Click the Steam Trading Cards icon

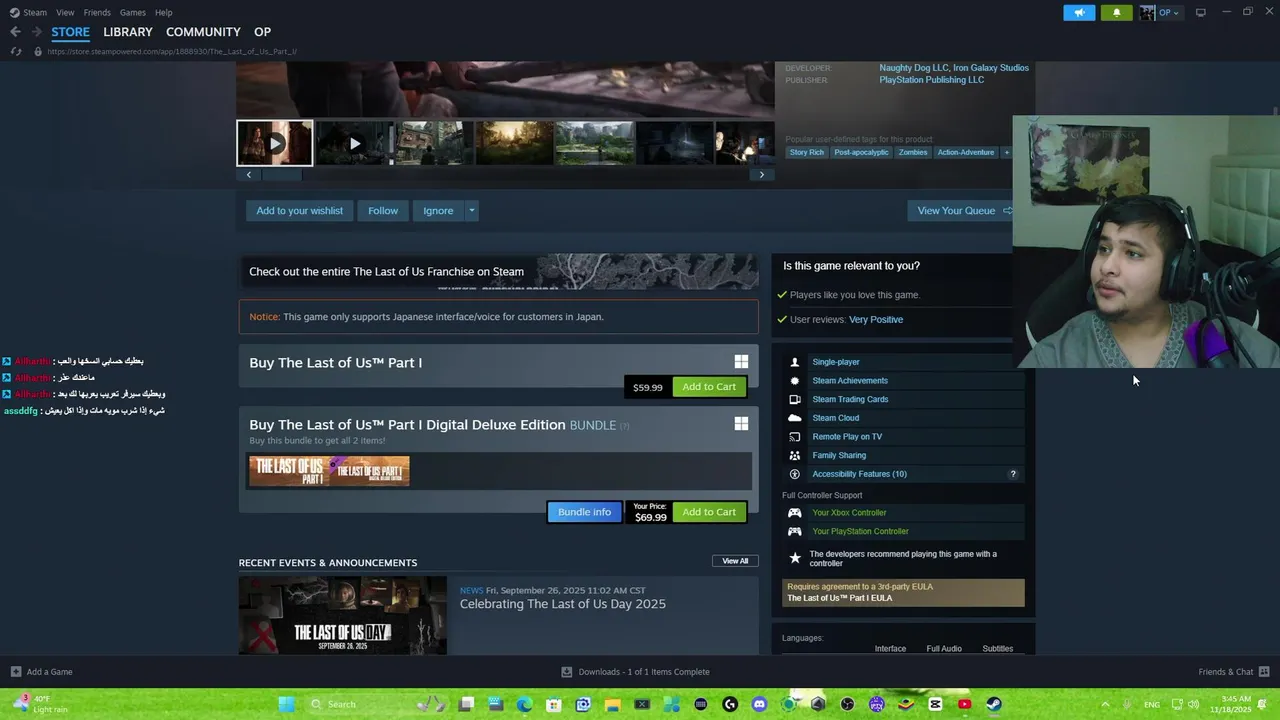[x=795, y=399]
